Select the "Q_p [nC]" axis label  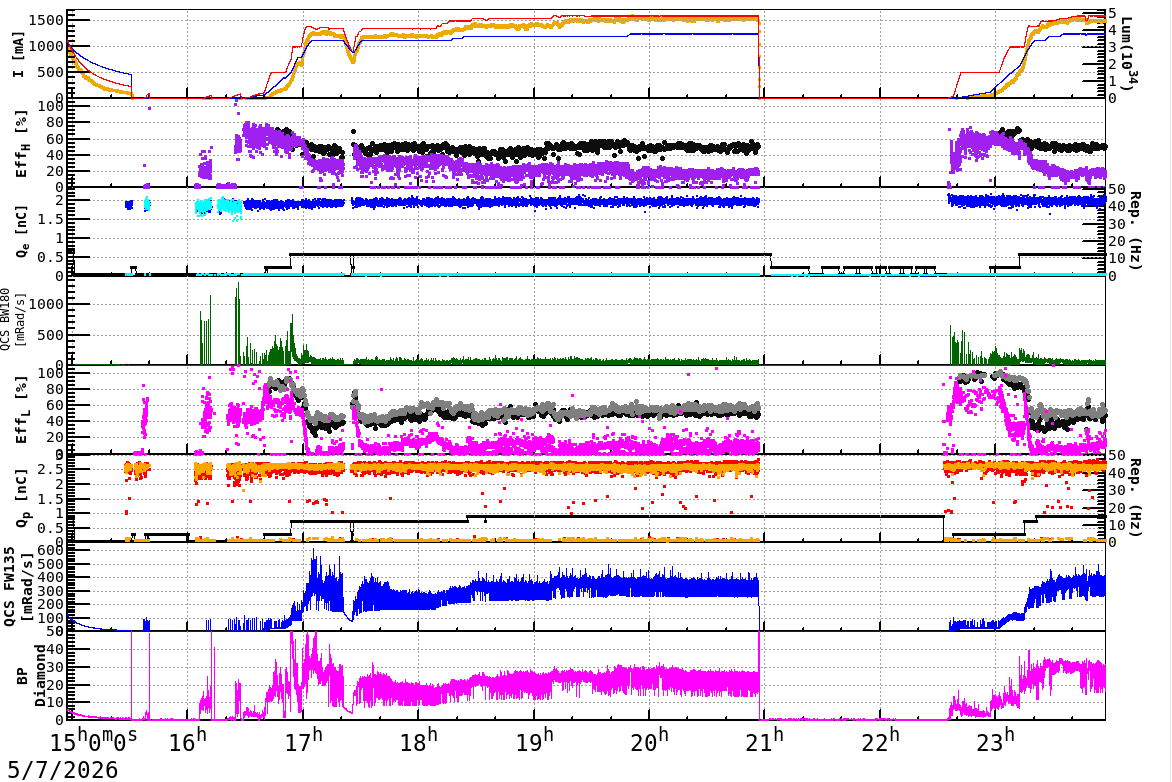tap(22, 498)
